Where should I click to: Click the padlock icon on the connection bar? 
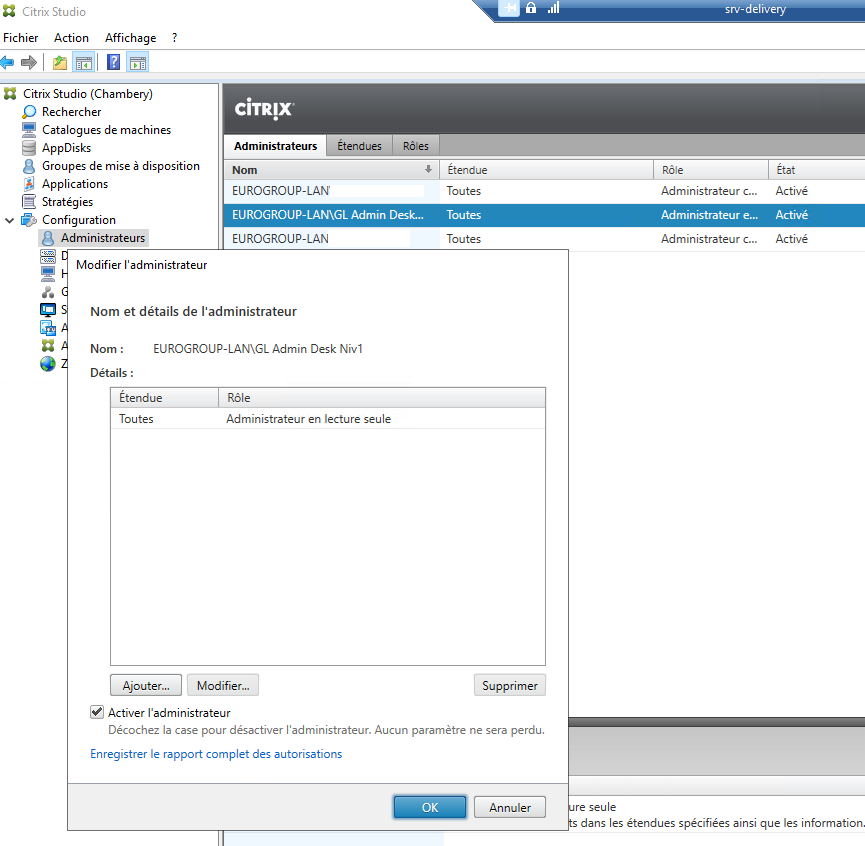tap(531, 8)
